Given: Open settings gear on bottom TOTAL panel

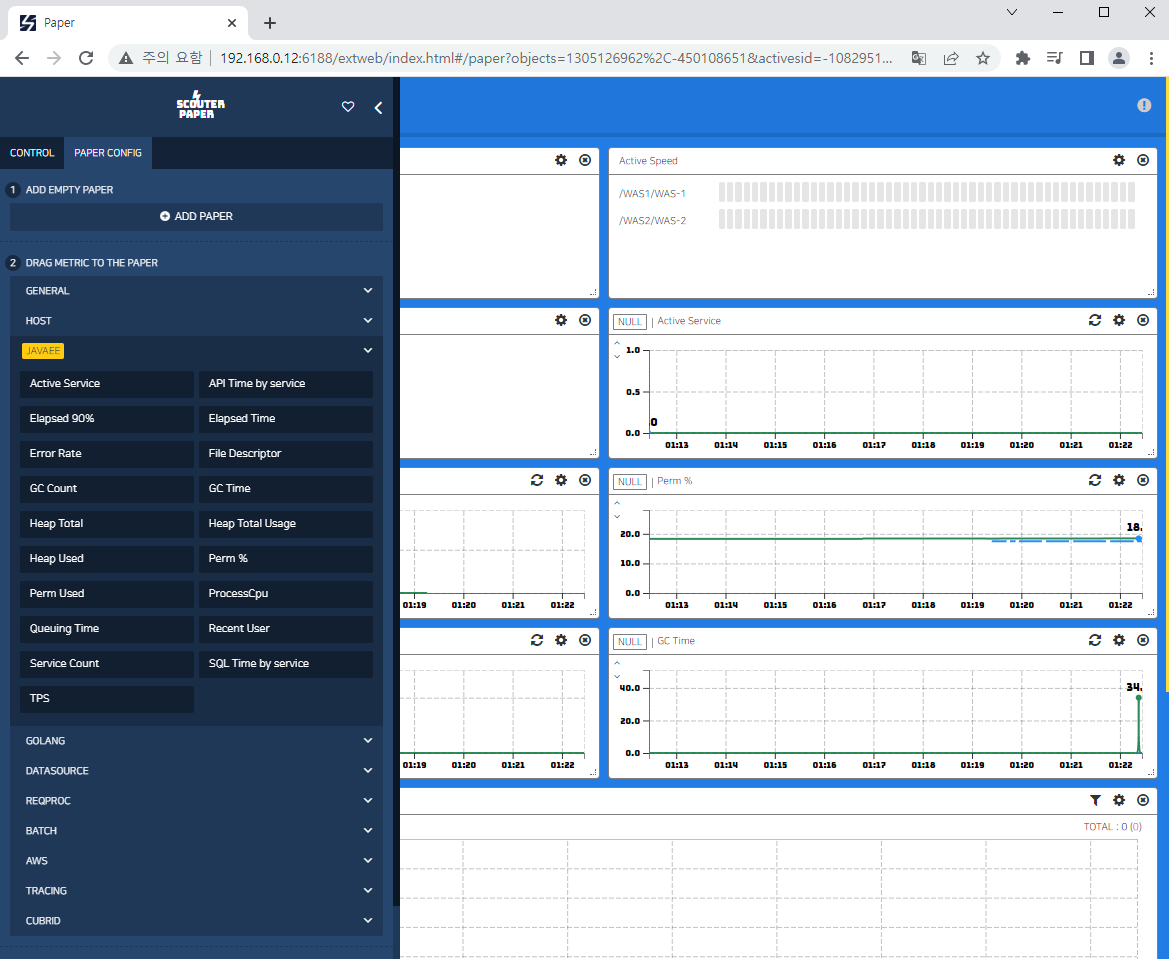Looking at the screenshot, I should click(1118, 800).
